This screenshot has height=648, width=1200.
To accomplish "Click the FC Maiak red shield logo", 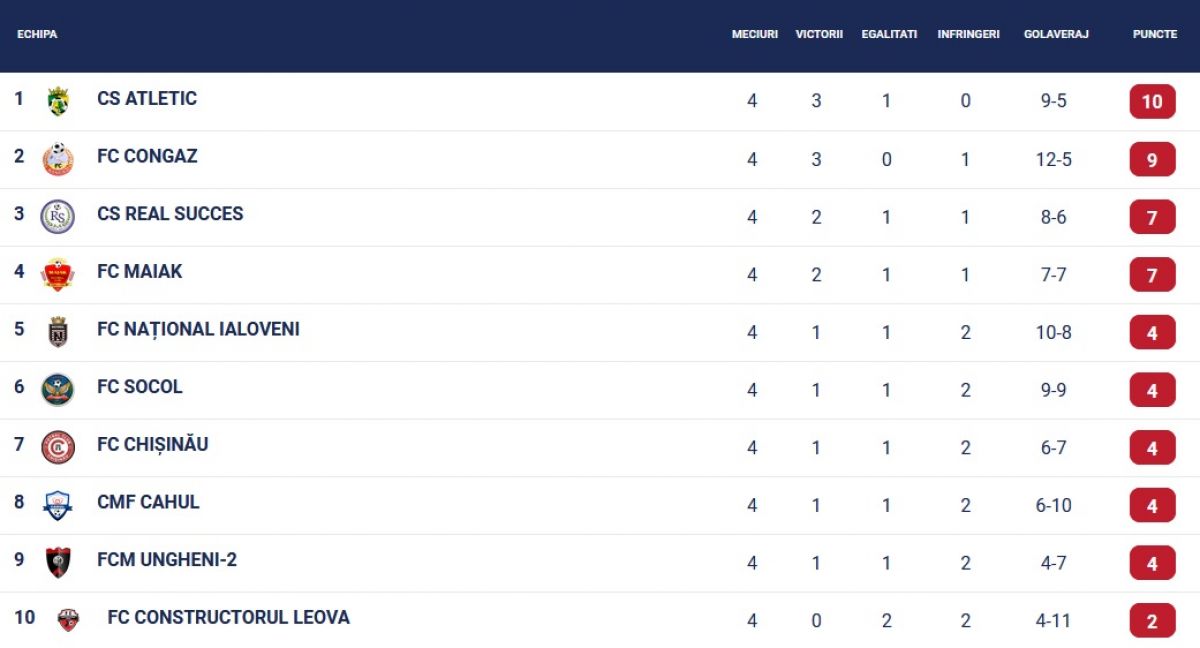I will pos(58,274).
